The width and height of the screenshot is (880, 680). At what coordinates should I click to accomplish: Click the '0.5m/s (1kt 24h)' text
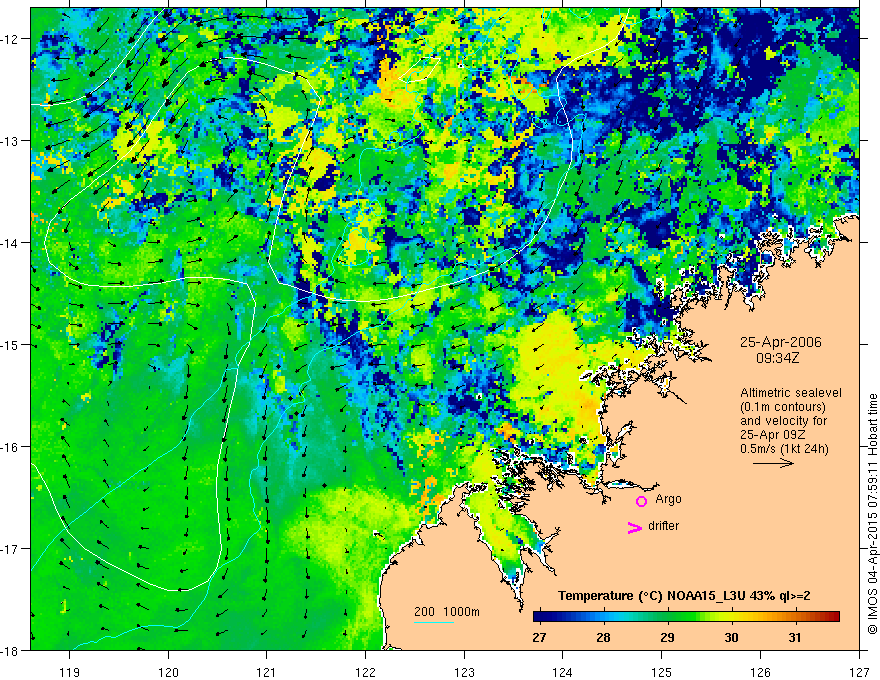[785, 449]
